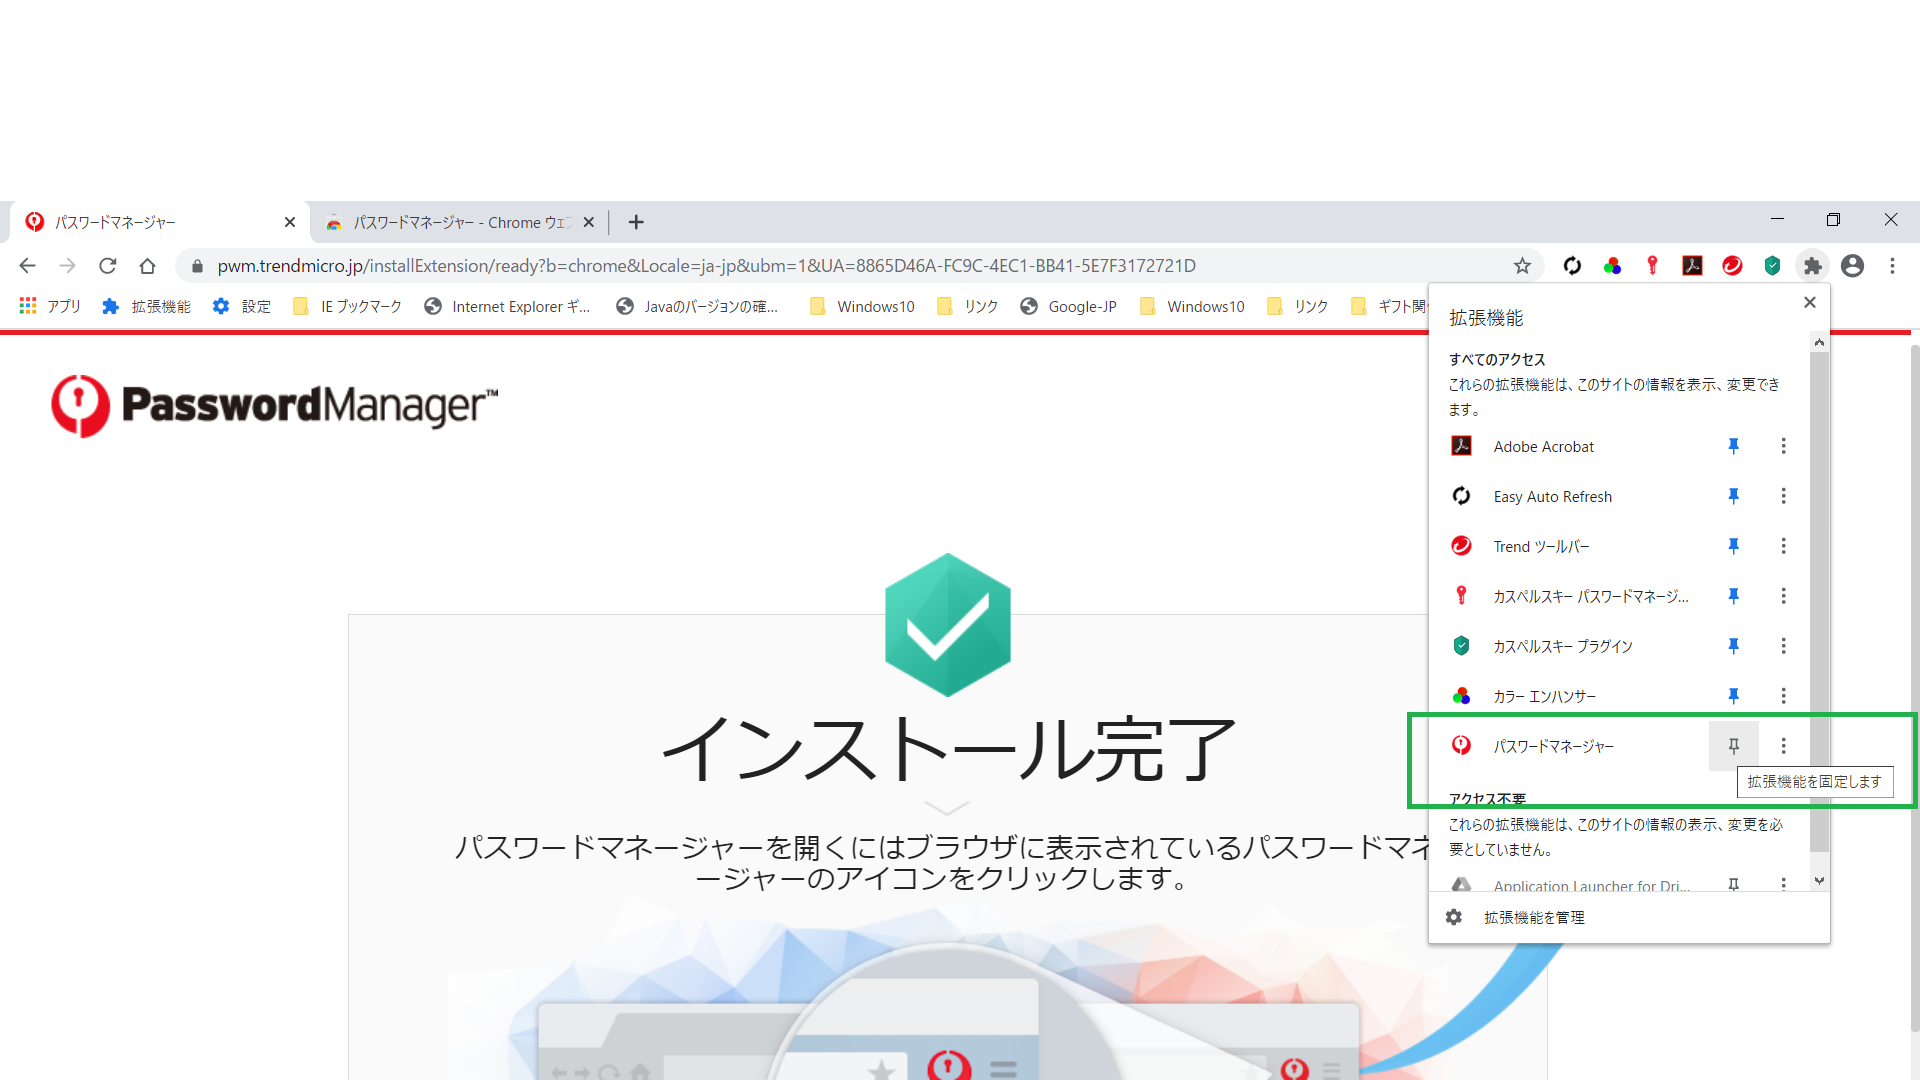Viewport: 1920px width, 1080px height.
Task: Click Kaspersky Plugin shield toolbar icon
Action: (1772, 266)
